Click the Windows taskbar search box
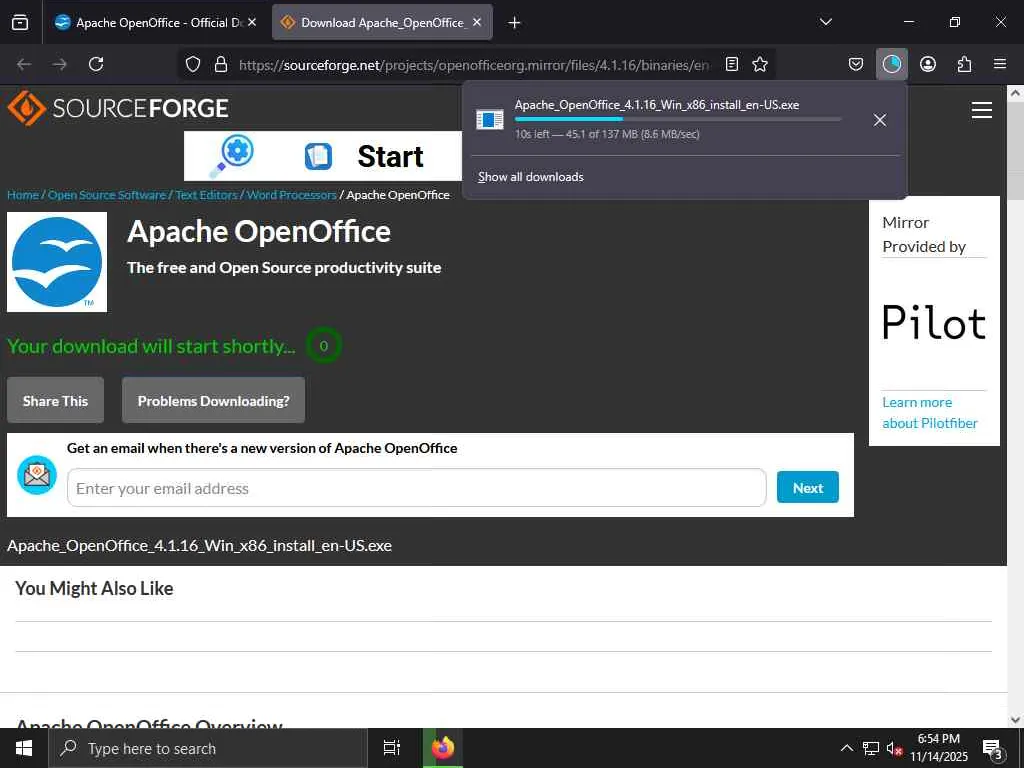The image size is (1024, 768). coord(208,748)
